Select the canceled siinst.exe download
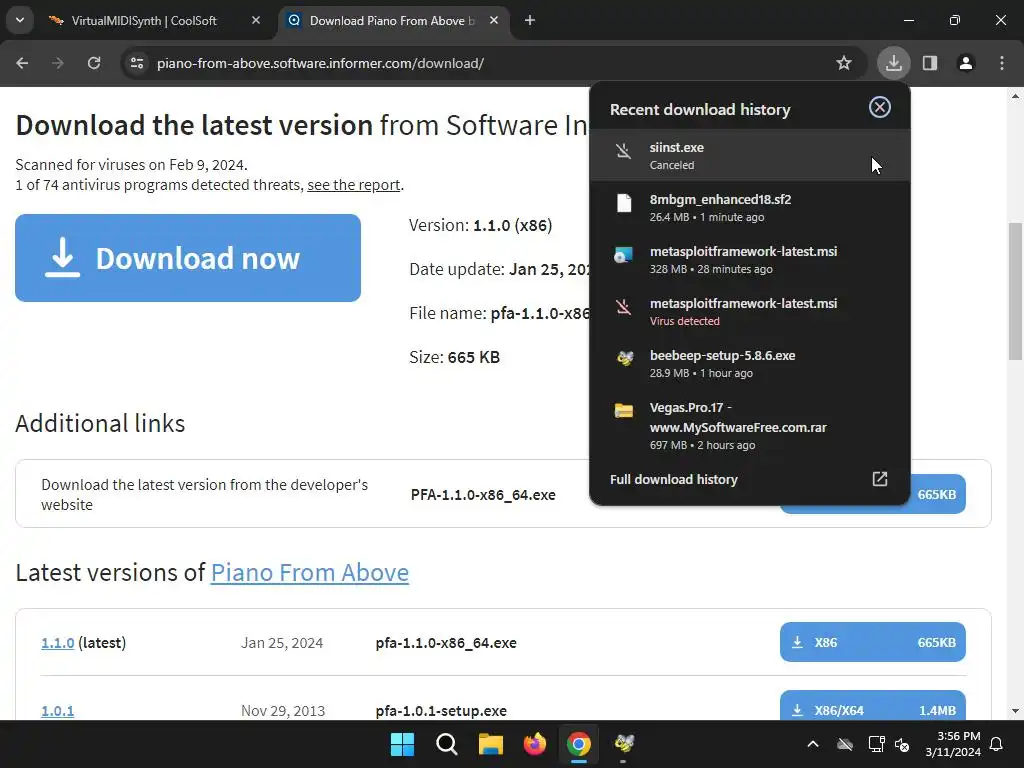1024x768 pixels. pyautogui.click(x=750, y=155)
